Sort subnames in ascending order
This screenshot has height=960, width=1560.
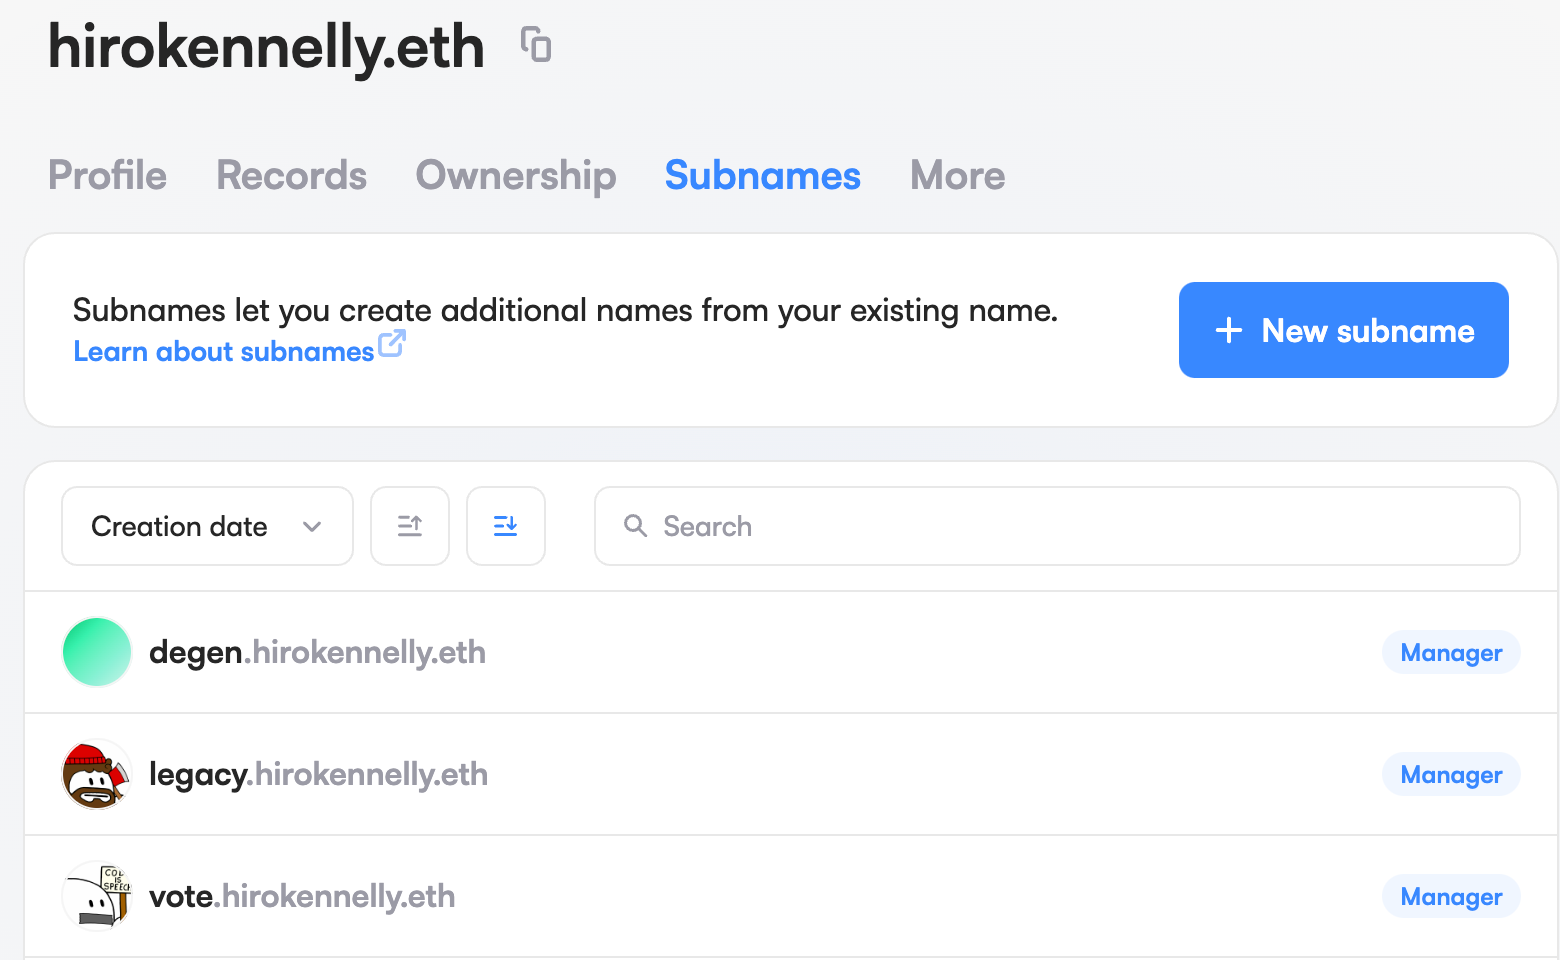410,526
